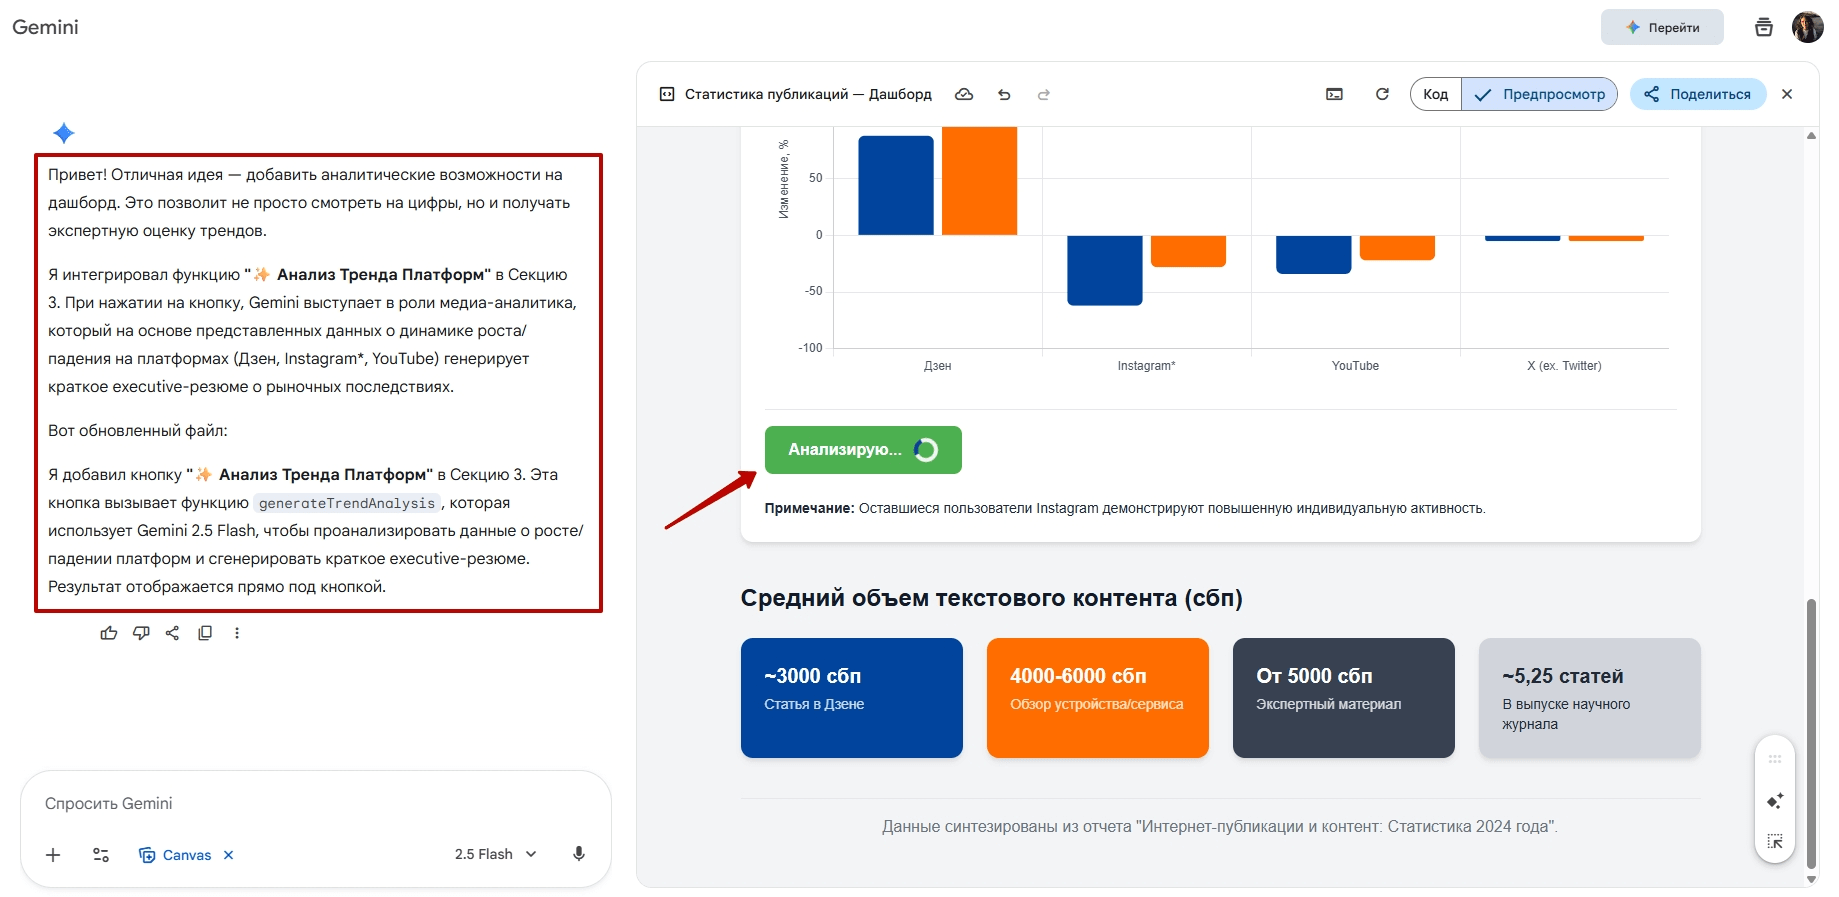Click the Примечание note text
The height and width of the screenshot is (897, 1839).
pyautogui.click(x=1125, y=508)
